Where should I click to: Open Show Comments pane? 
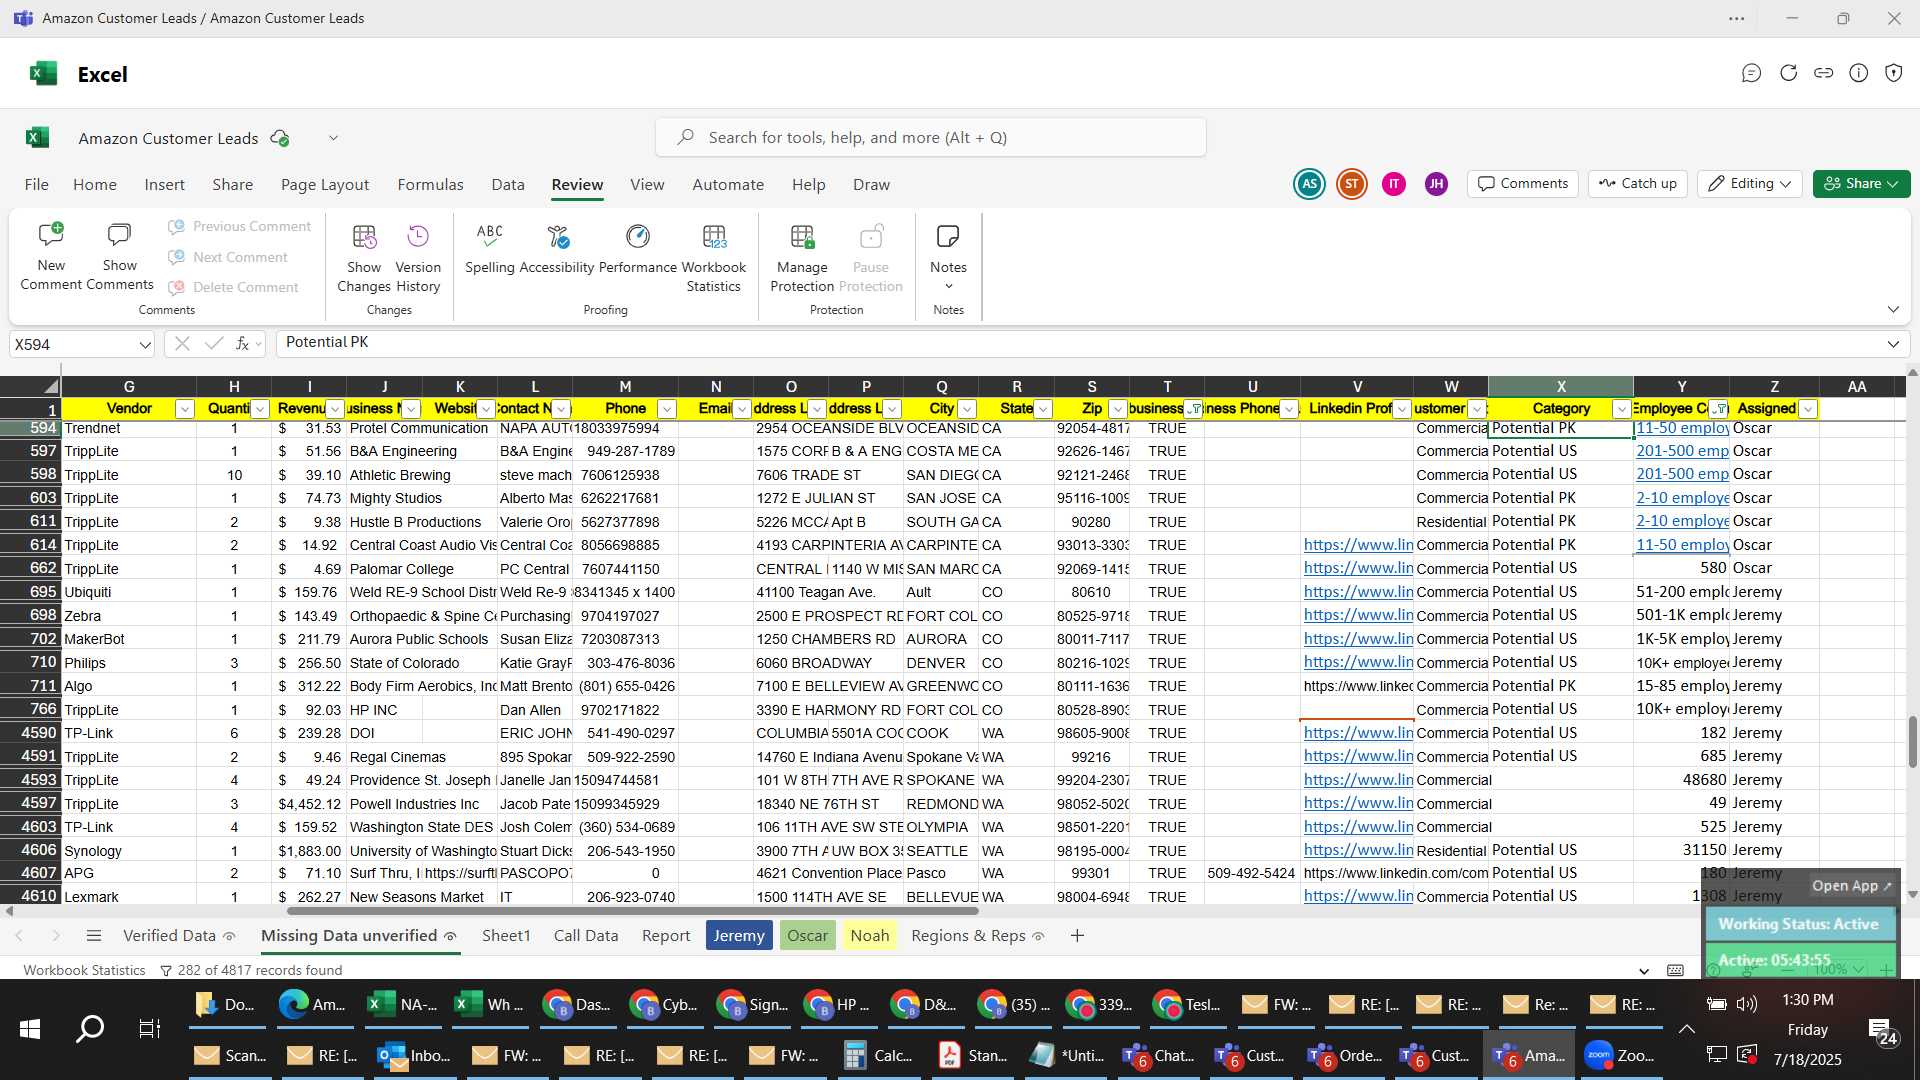click(x=119, y=256)
